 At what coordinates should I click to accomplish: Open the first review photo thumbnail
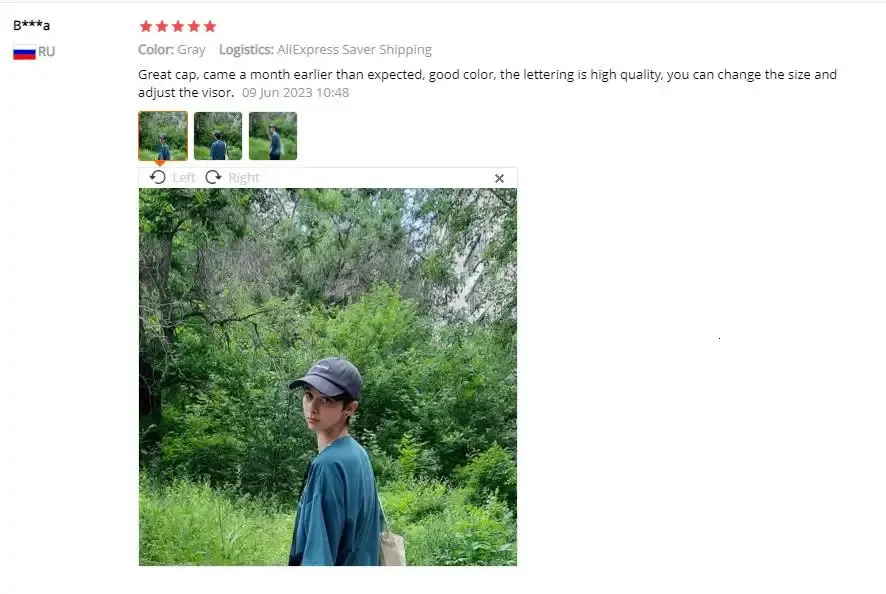click(x=163, y=136)
